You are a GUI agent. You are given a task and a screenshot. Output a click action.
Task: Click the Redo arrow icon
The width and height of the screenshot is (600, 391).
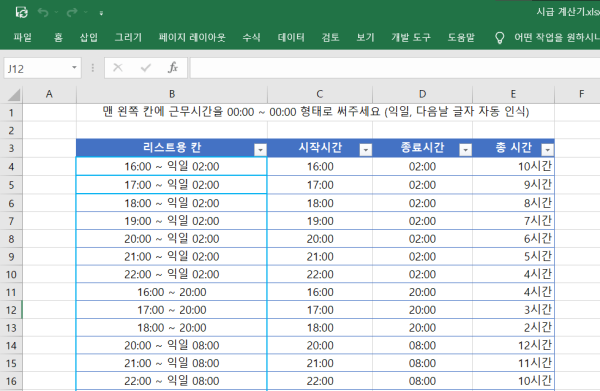72,13
